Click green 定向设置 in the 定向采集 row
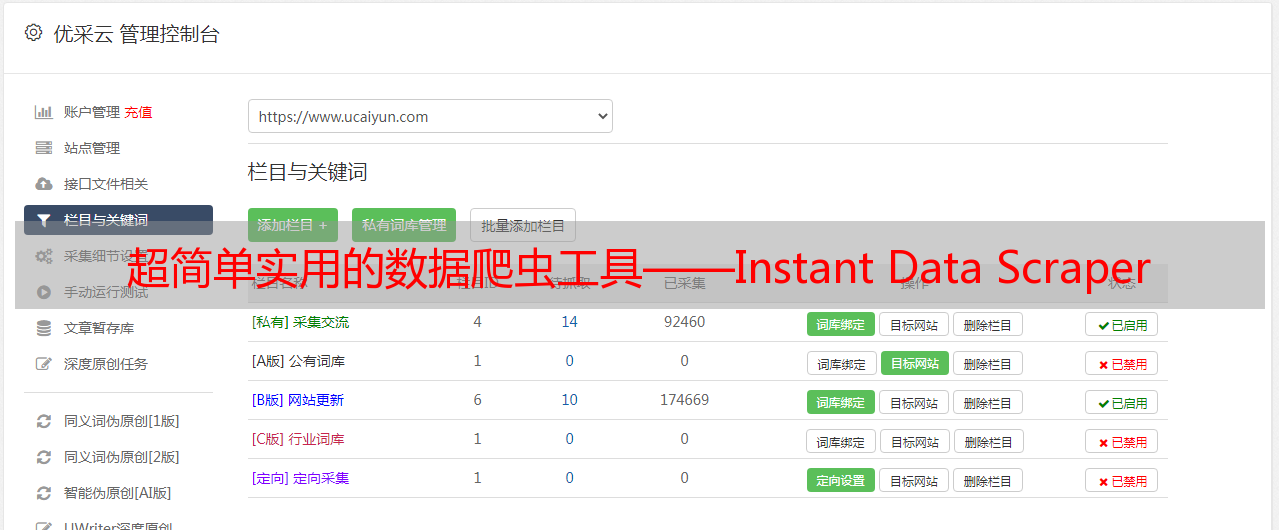The image size is (1279, 530). 841,480
